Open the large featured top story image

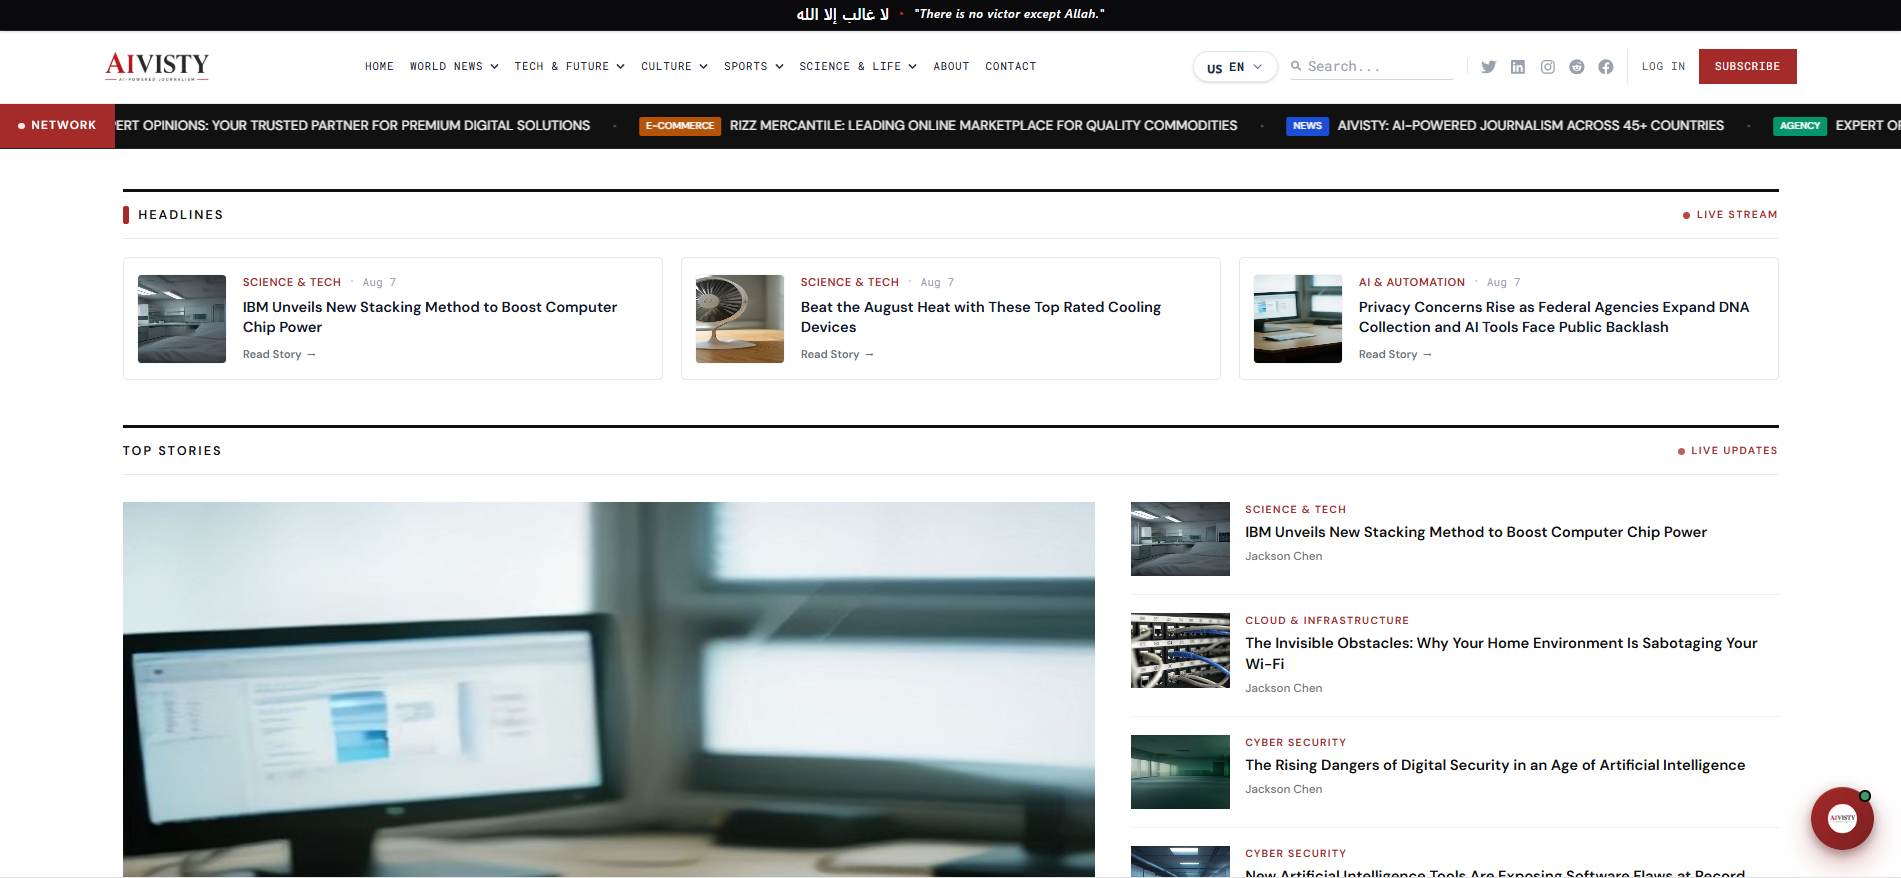(609, 690)
